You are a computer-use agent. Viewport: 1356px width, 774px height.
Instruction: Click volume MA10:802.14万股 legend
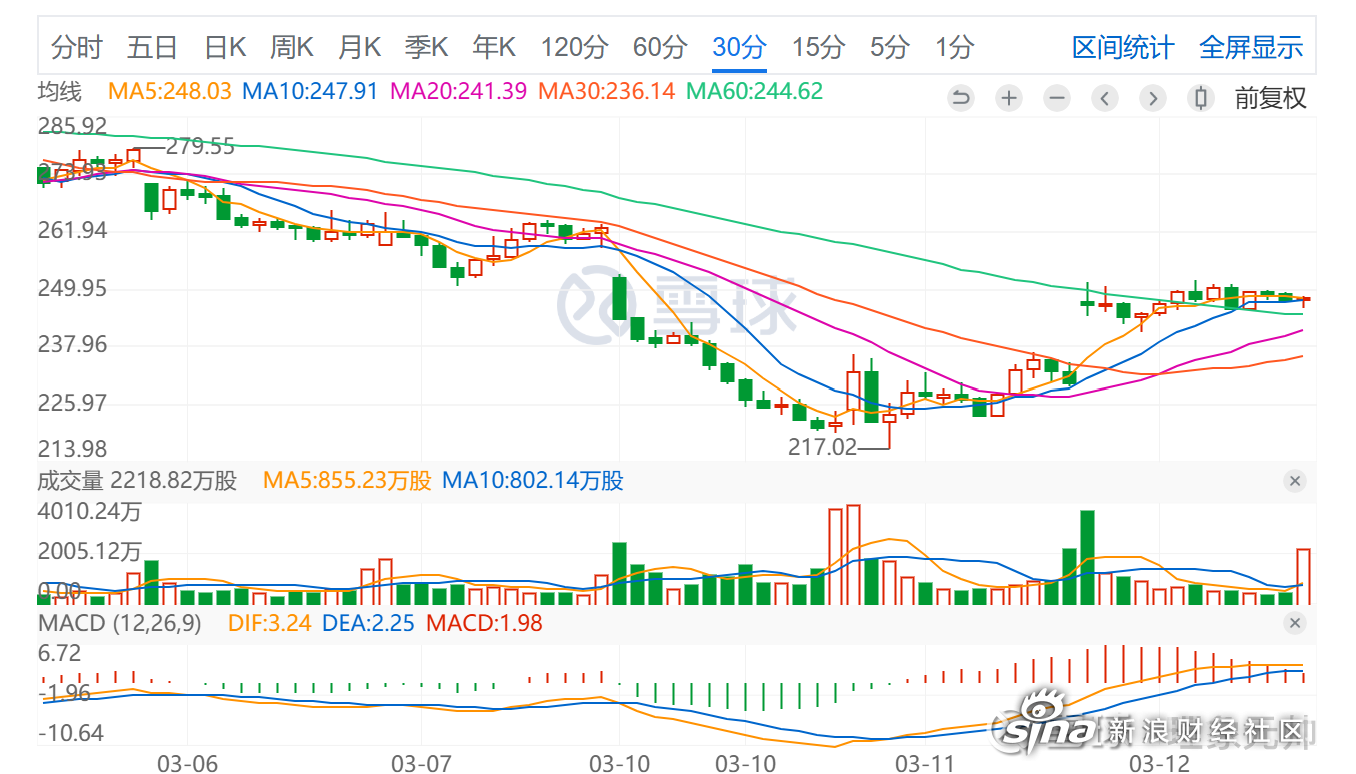[532, 481]
